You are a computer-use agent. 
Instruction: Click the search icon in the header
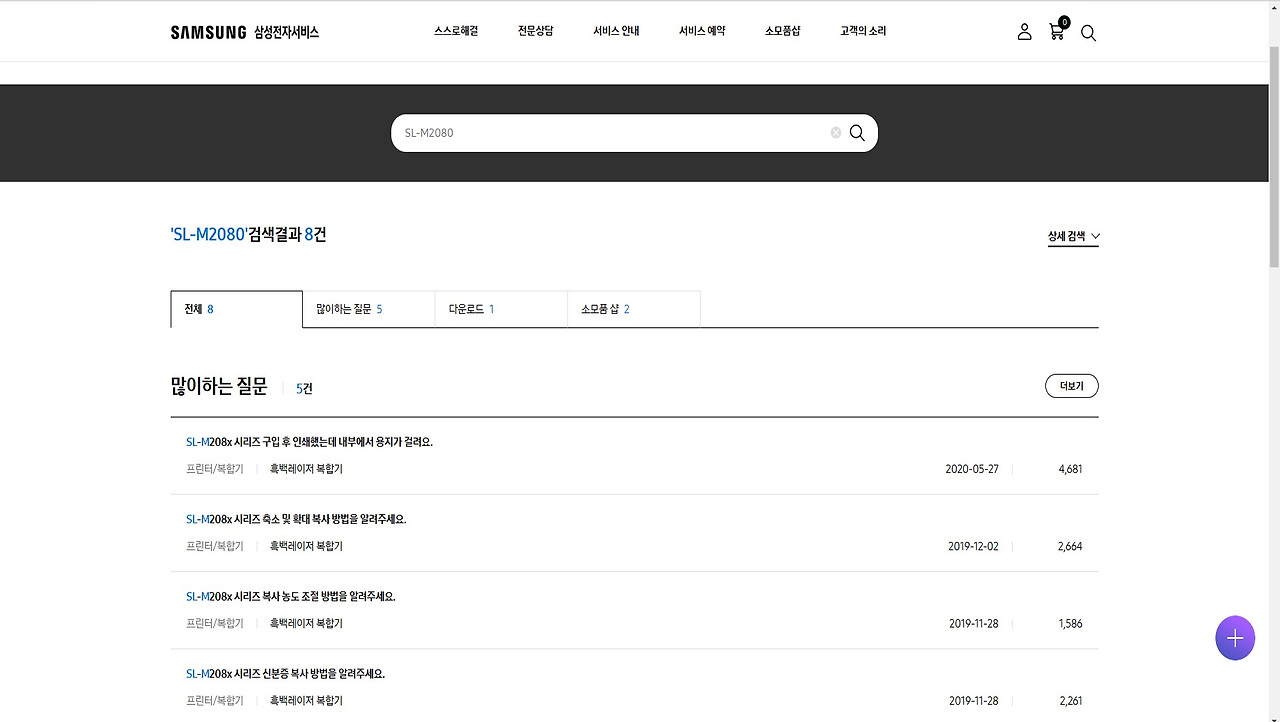(x=1088, y=33)
